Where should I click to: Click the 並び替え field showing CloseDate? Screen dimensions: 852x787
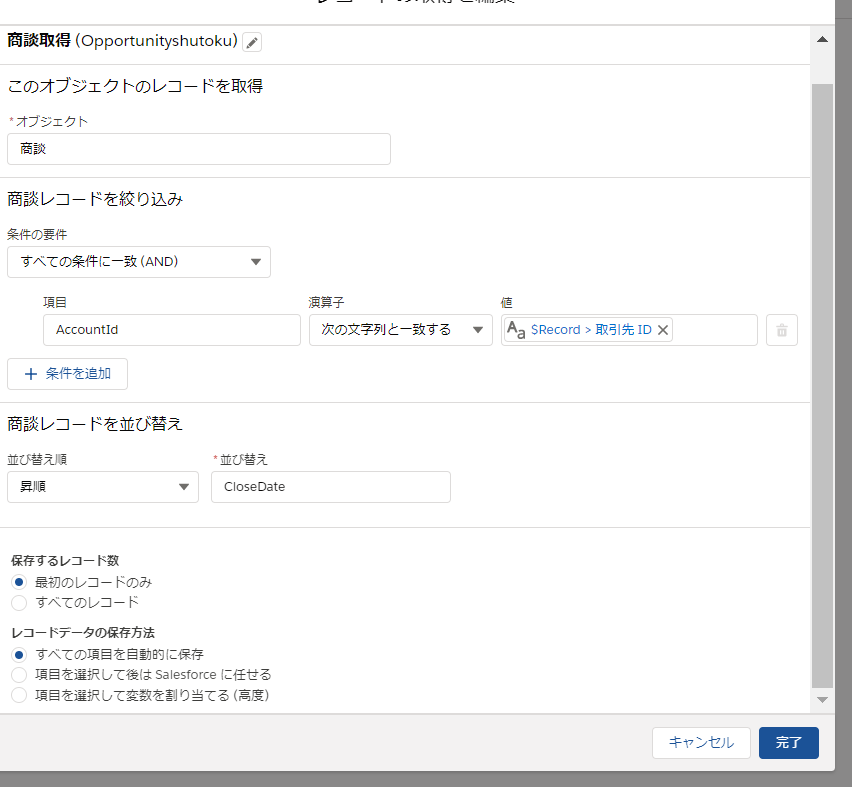click(x=330, y=487)
